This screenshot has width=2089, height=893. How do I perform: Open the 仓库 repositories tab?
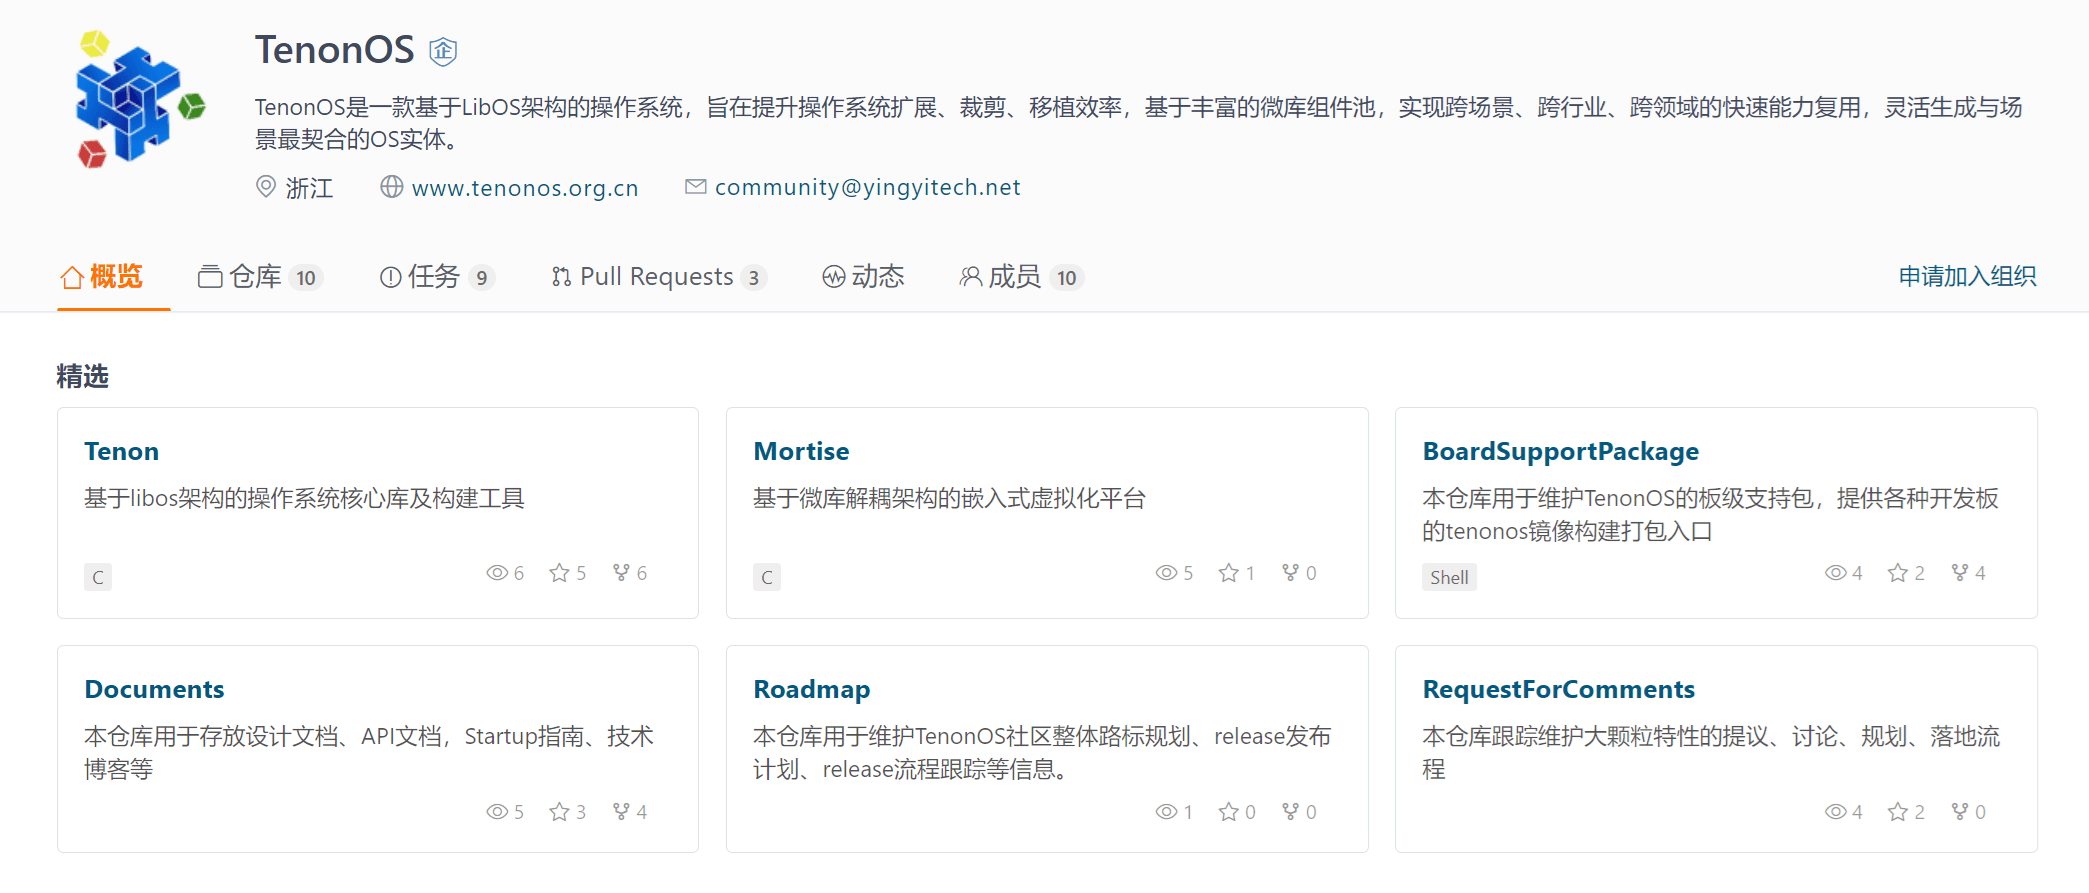click(258, 277)
